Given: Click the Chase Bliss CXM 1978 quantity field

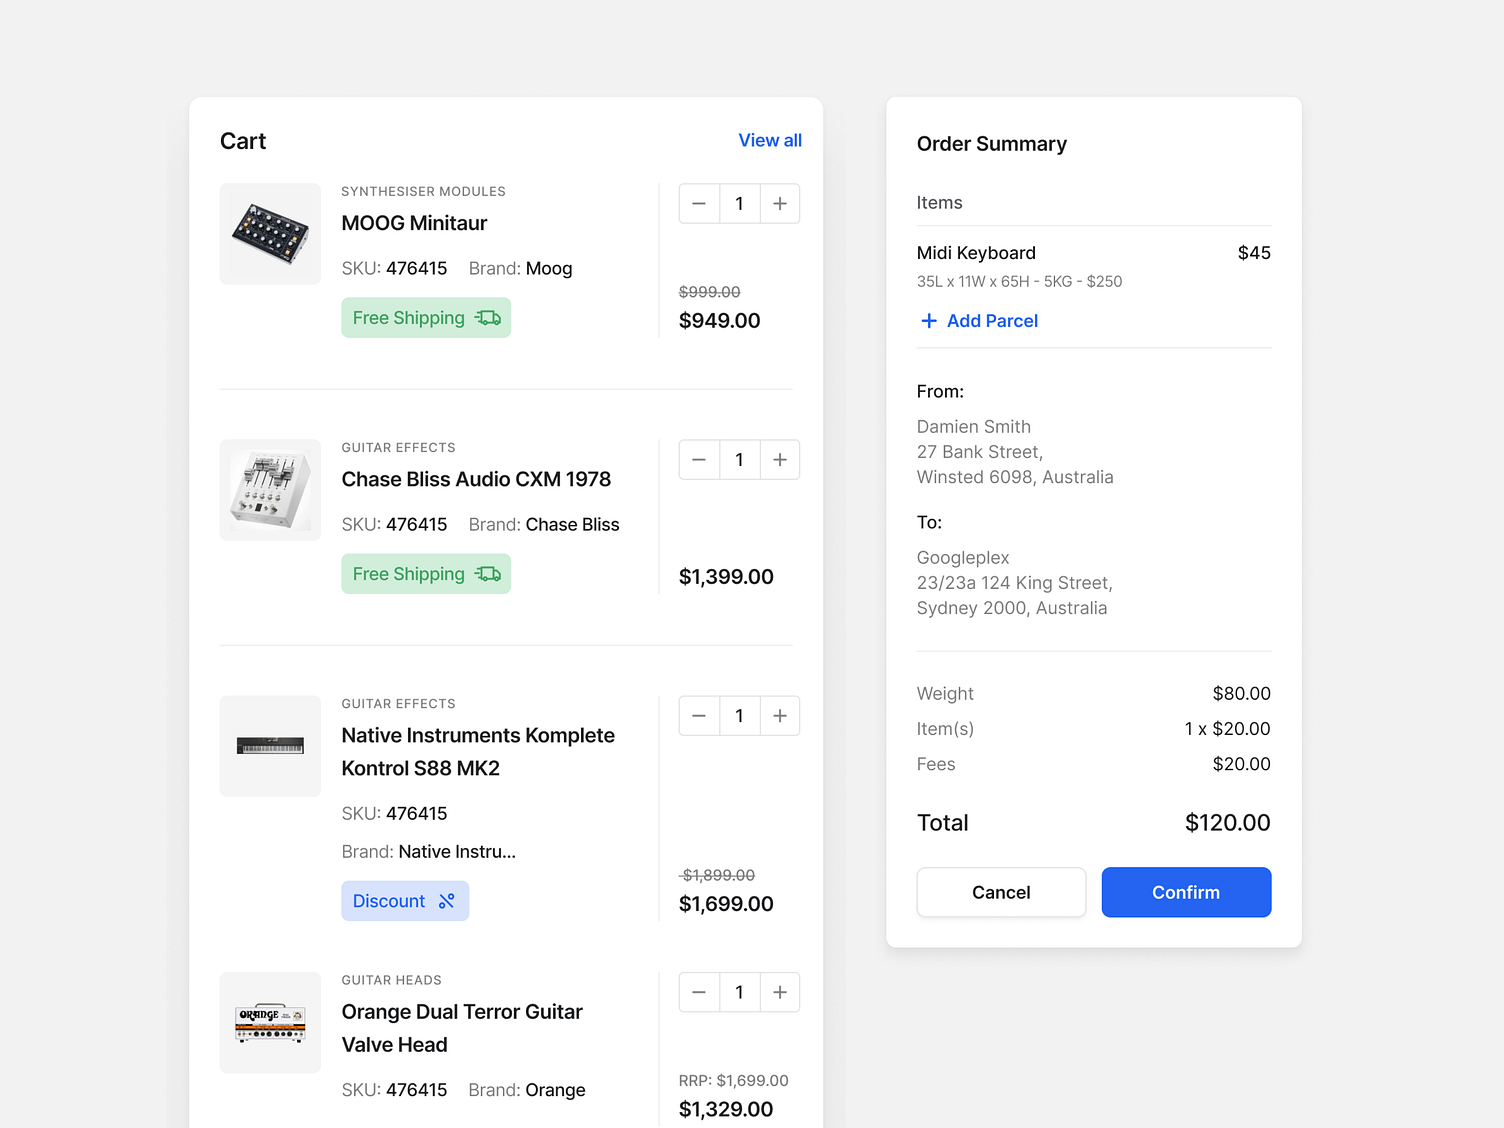Looking at the screenshot, I should click(x=740, y=460).
